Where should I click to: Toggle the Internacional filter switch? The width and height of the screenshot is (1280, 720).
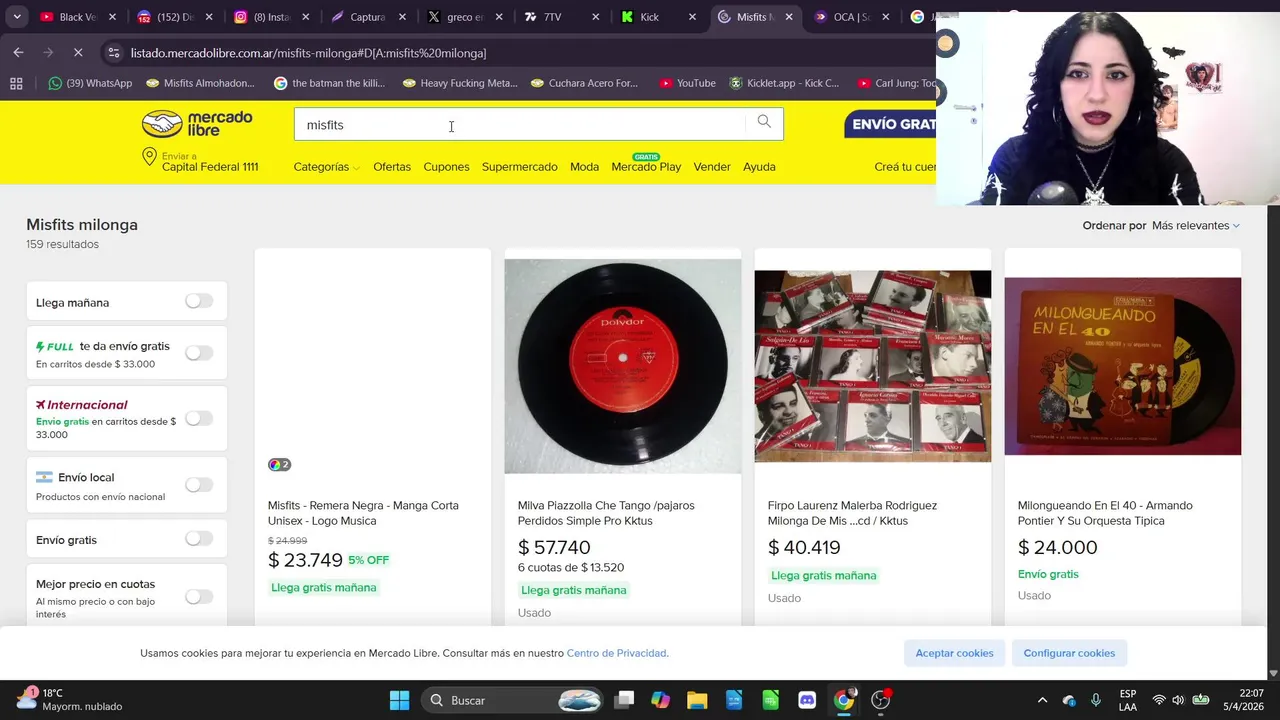coord(199,419)
